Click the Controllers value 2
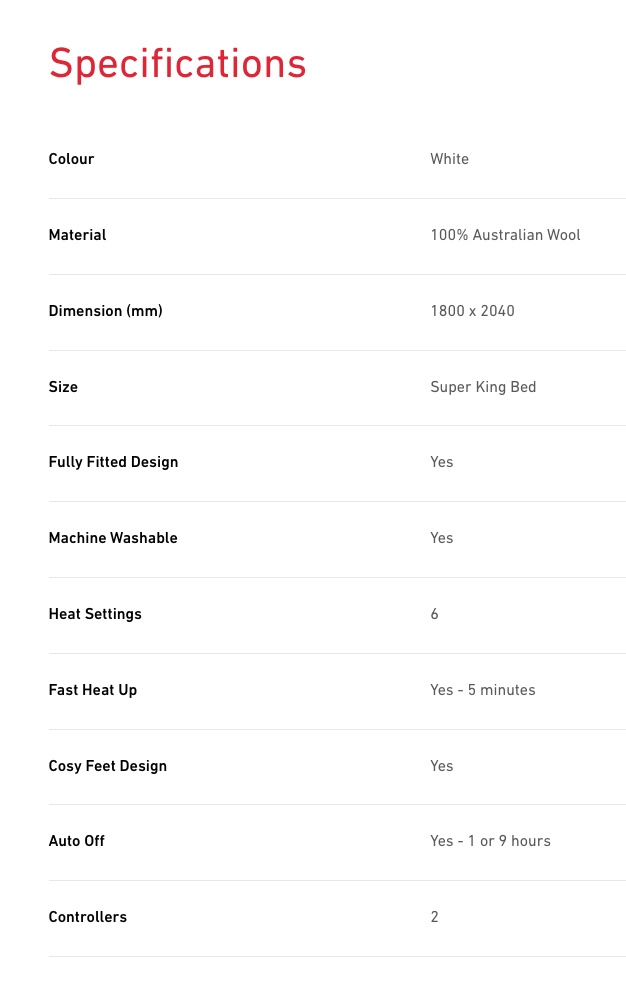Viewport: 626px width, 1006px height. (x=435, y=917)
